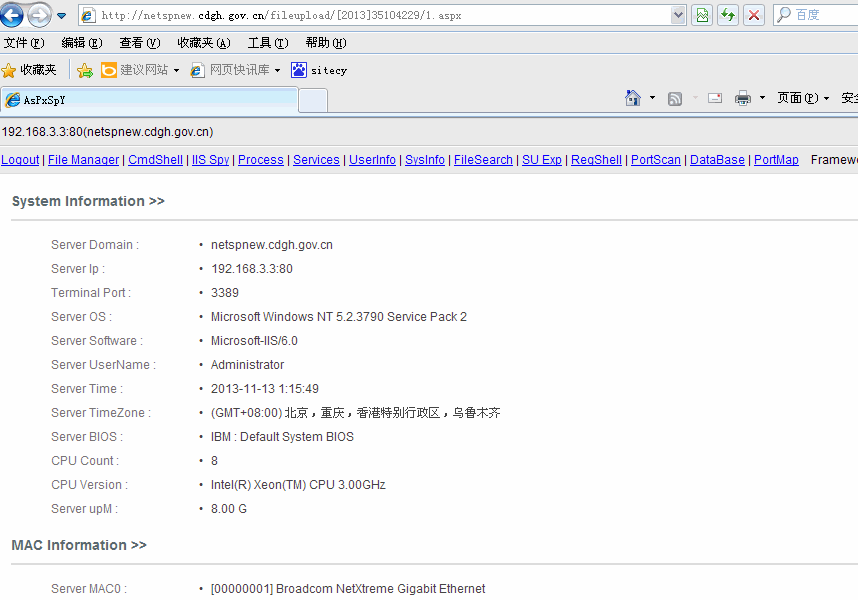Viewport: 858px width, 600px height.
Task: Click the compatibility view icon
Action: [x=702, y=15]
